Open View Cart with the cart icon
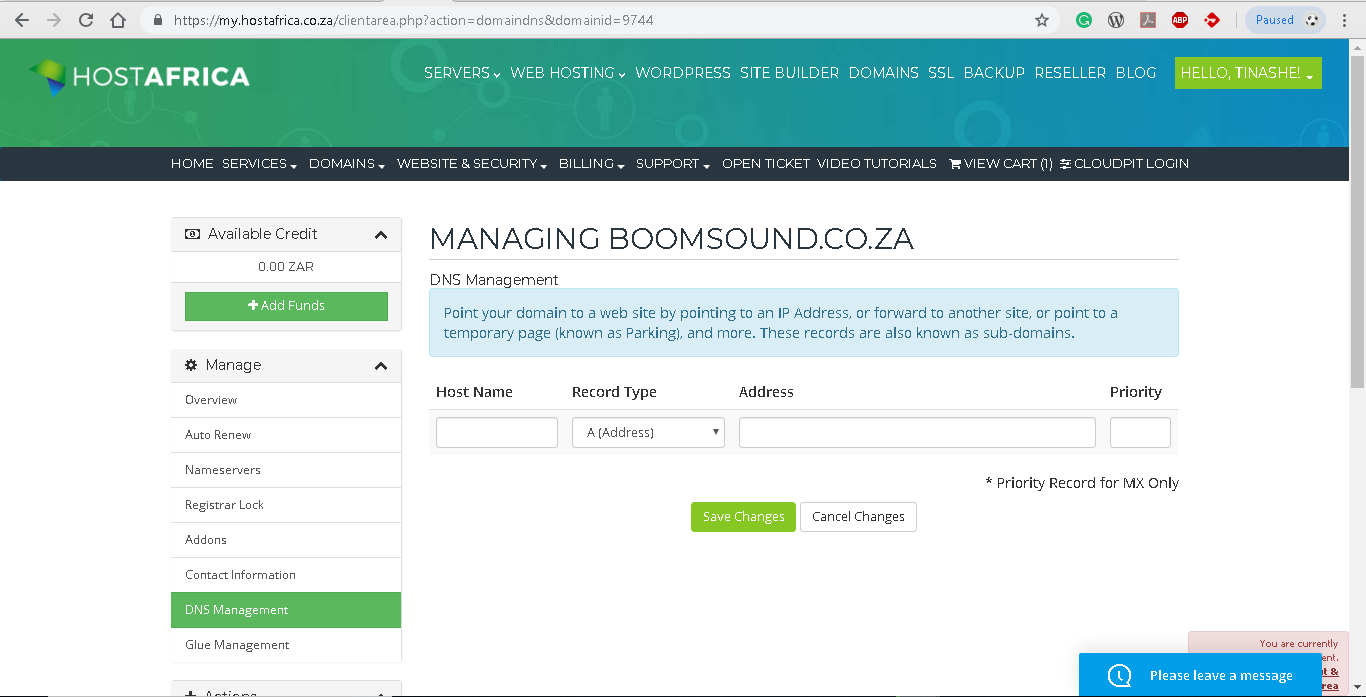Screen dimensions: 1366x697 [x=1000, y=163]
